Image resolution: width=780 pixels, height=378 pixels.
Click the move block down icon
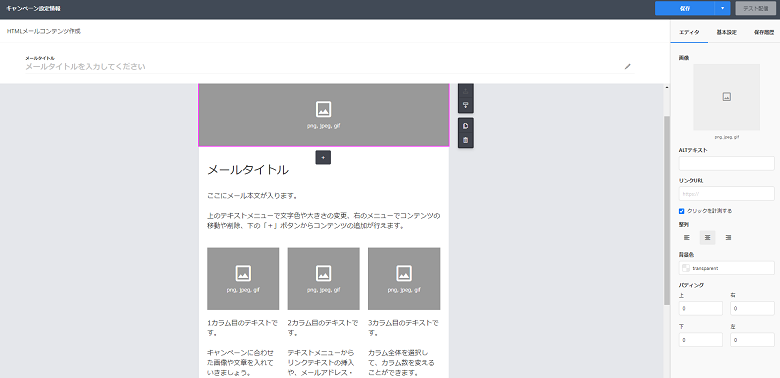466,105
